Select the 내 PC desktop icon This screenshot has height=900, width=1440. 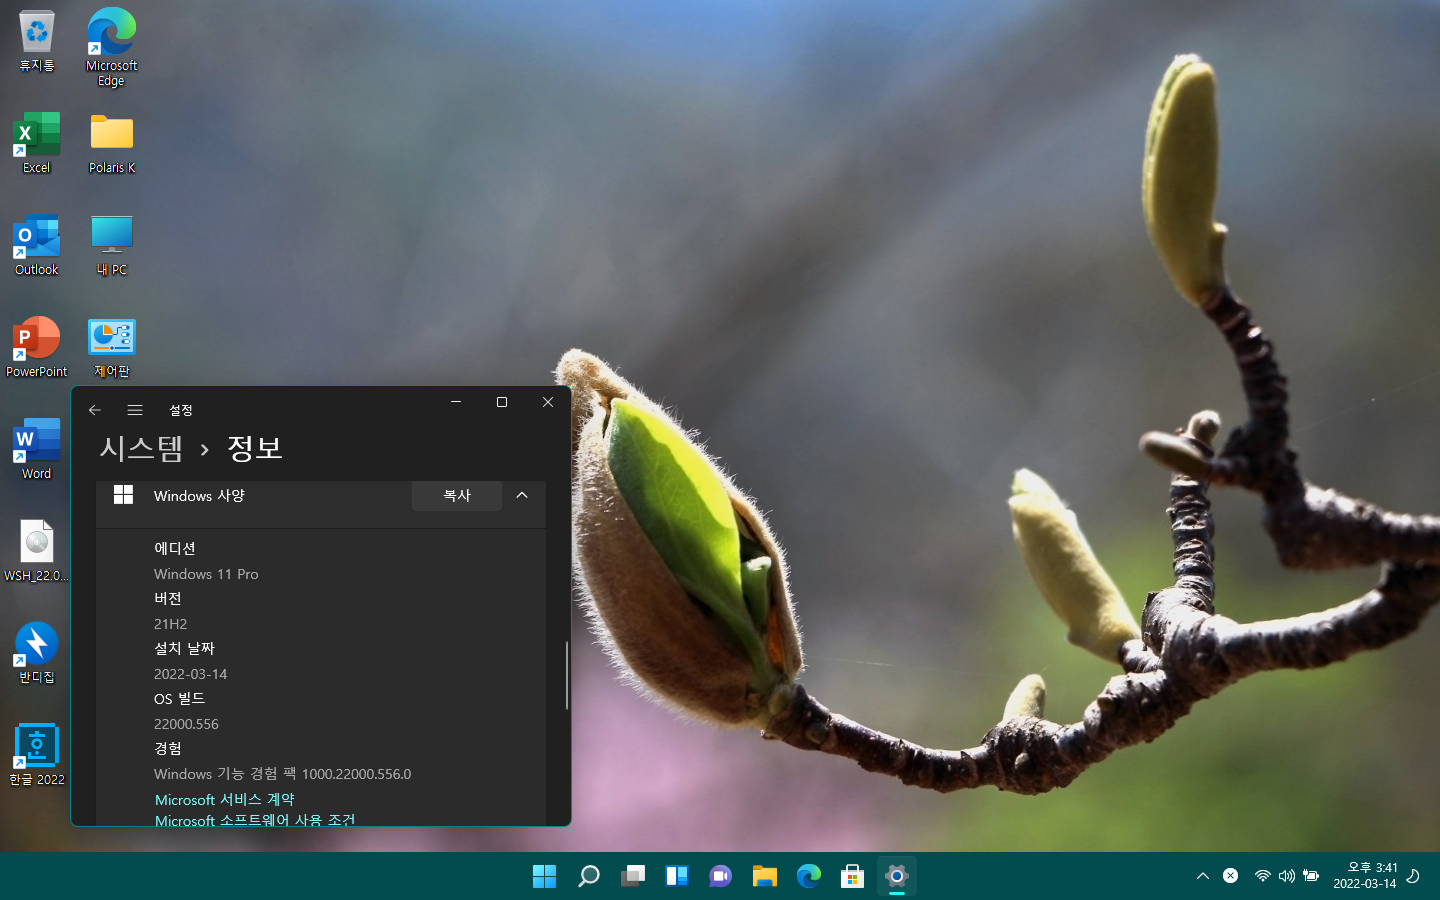(111, 245)
